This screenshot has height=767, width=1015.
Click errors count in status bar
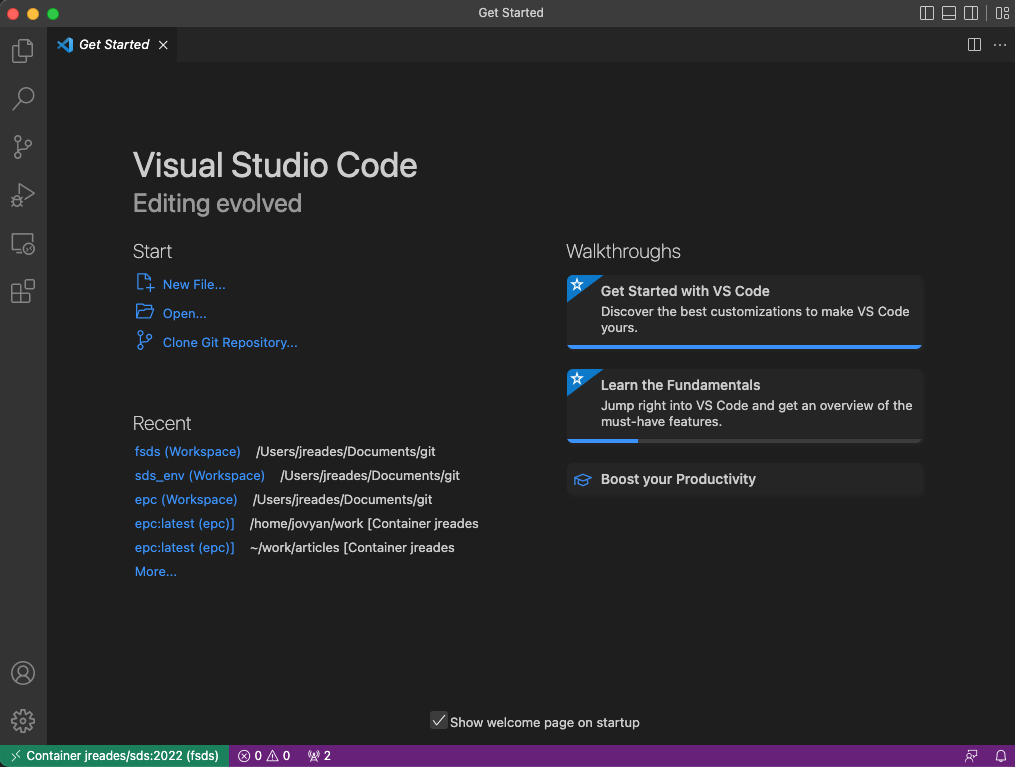(250, 755)
